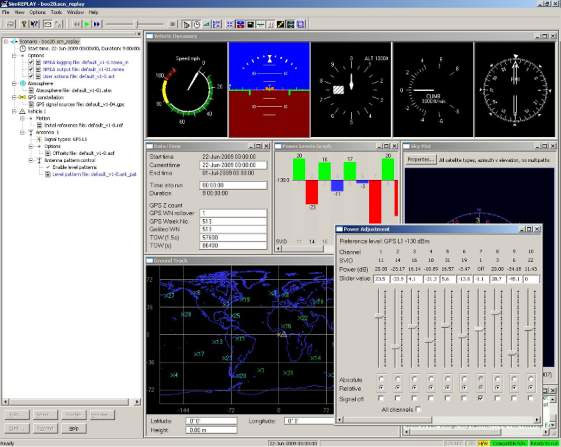Screen dimensions: 561x447
Task: Click the last blue square toolbar icon
Action: click(x=301, y=24)
